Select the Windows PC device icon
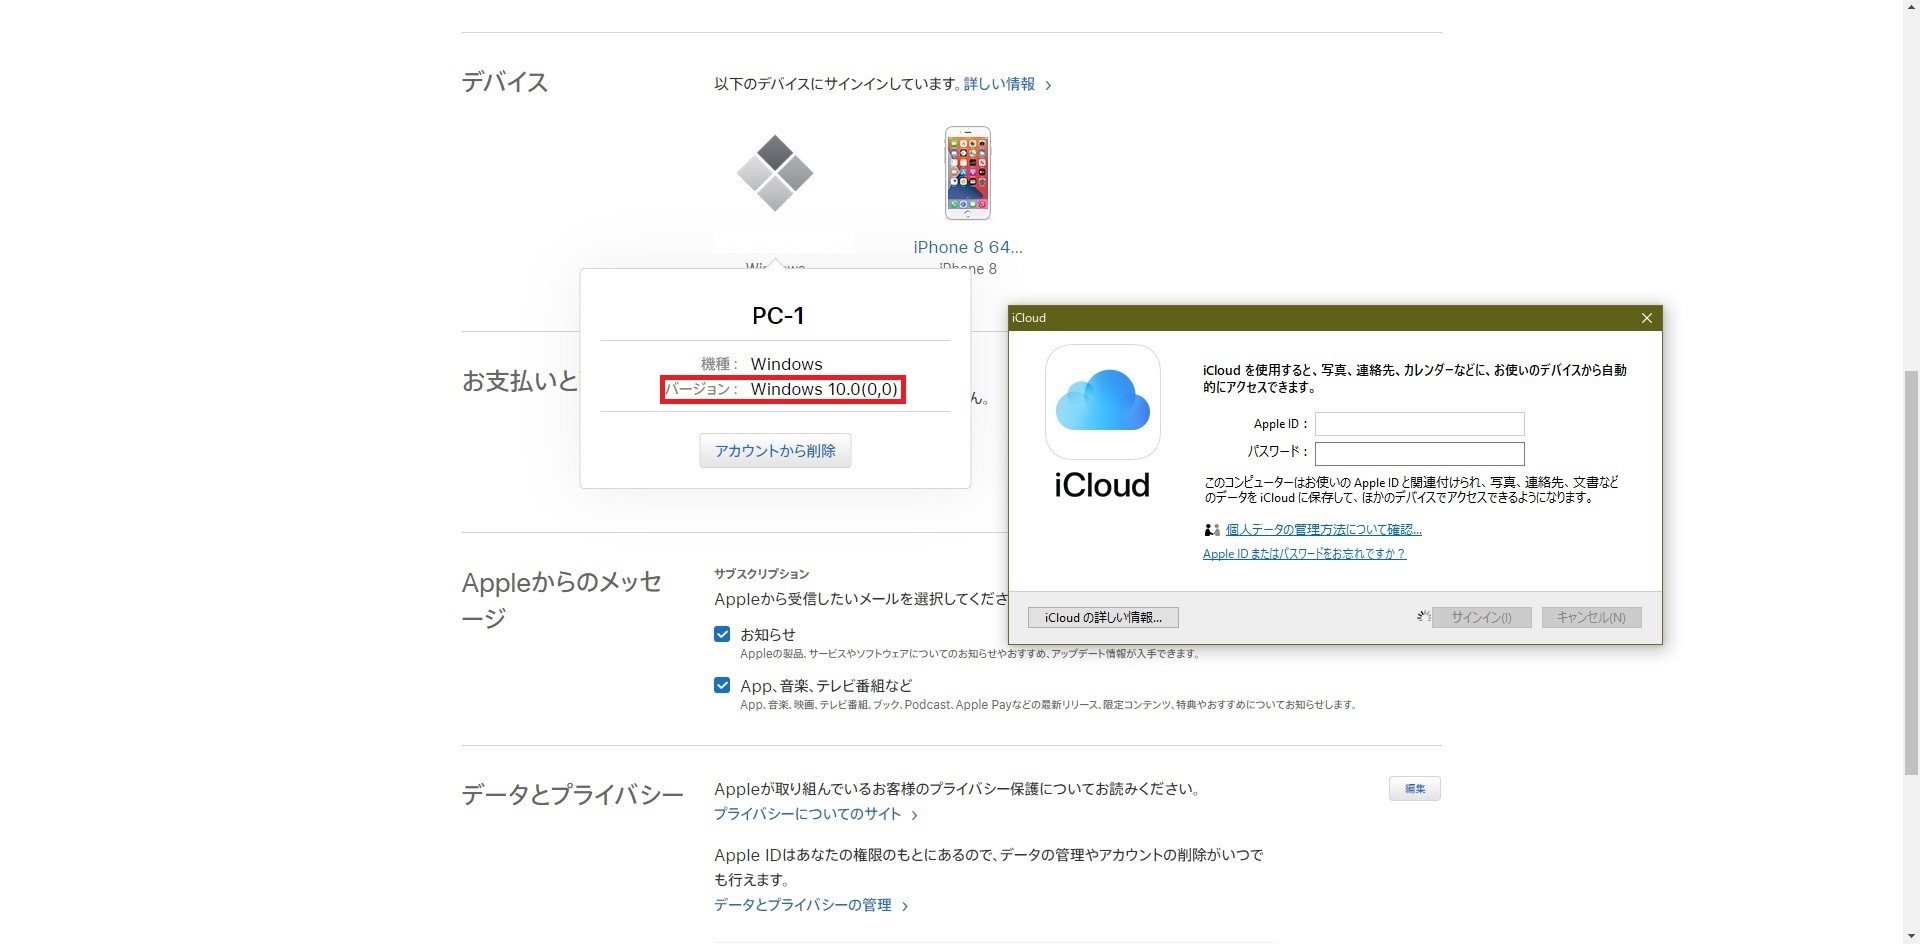The height and width of the screenshot is (944, 1920). 775,173
